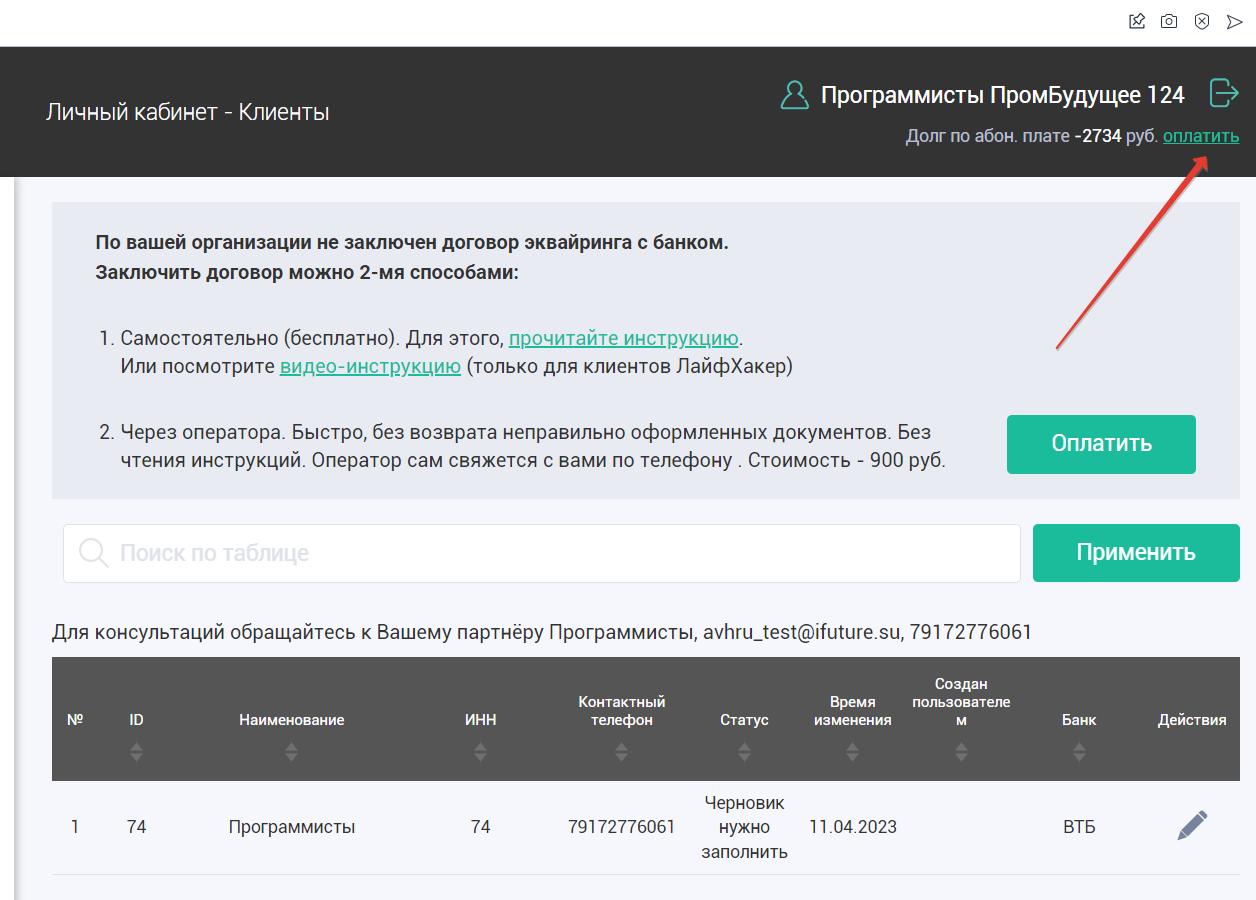Sort the table by the ID column
This screenshot has height=900, width=1256.
[x=136, y=752]
